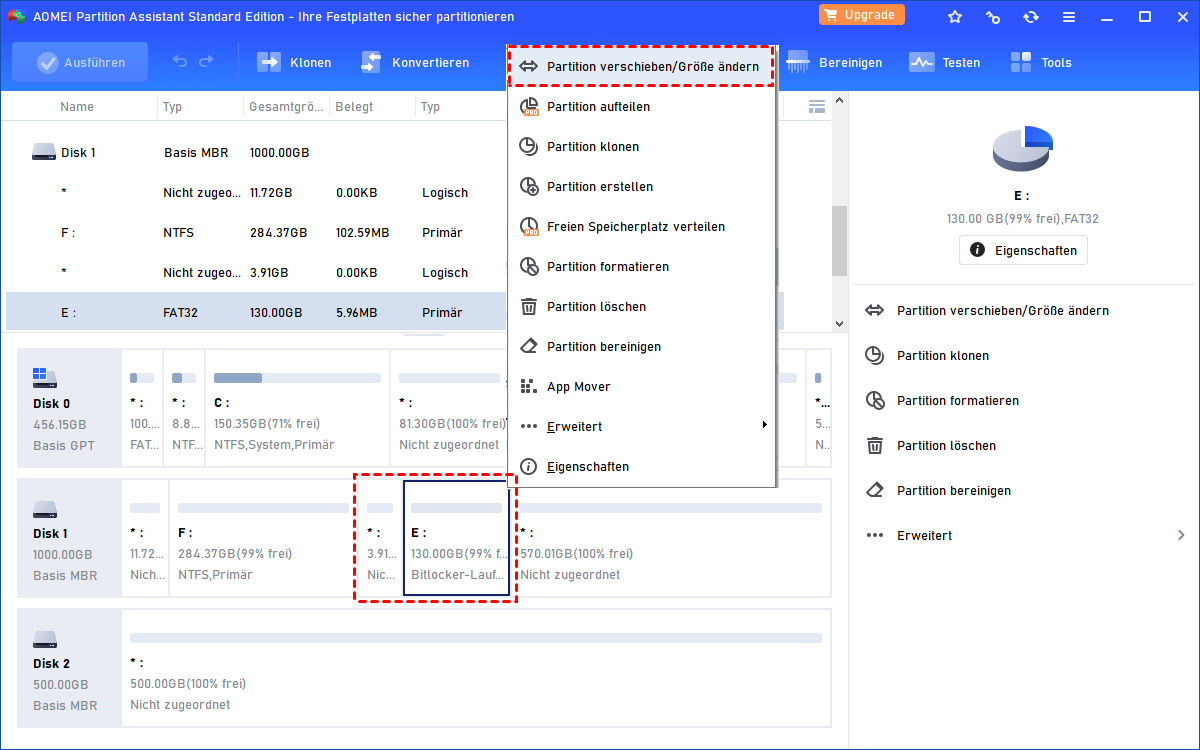
Task: Click the orange Upgrade button
Action: (862, 15)
